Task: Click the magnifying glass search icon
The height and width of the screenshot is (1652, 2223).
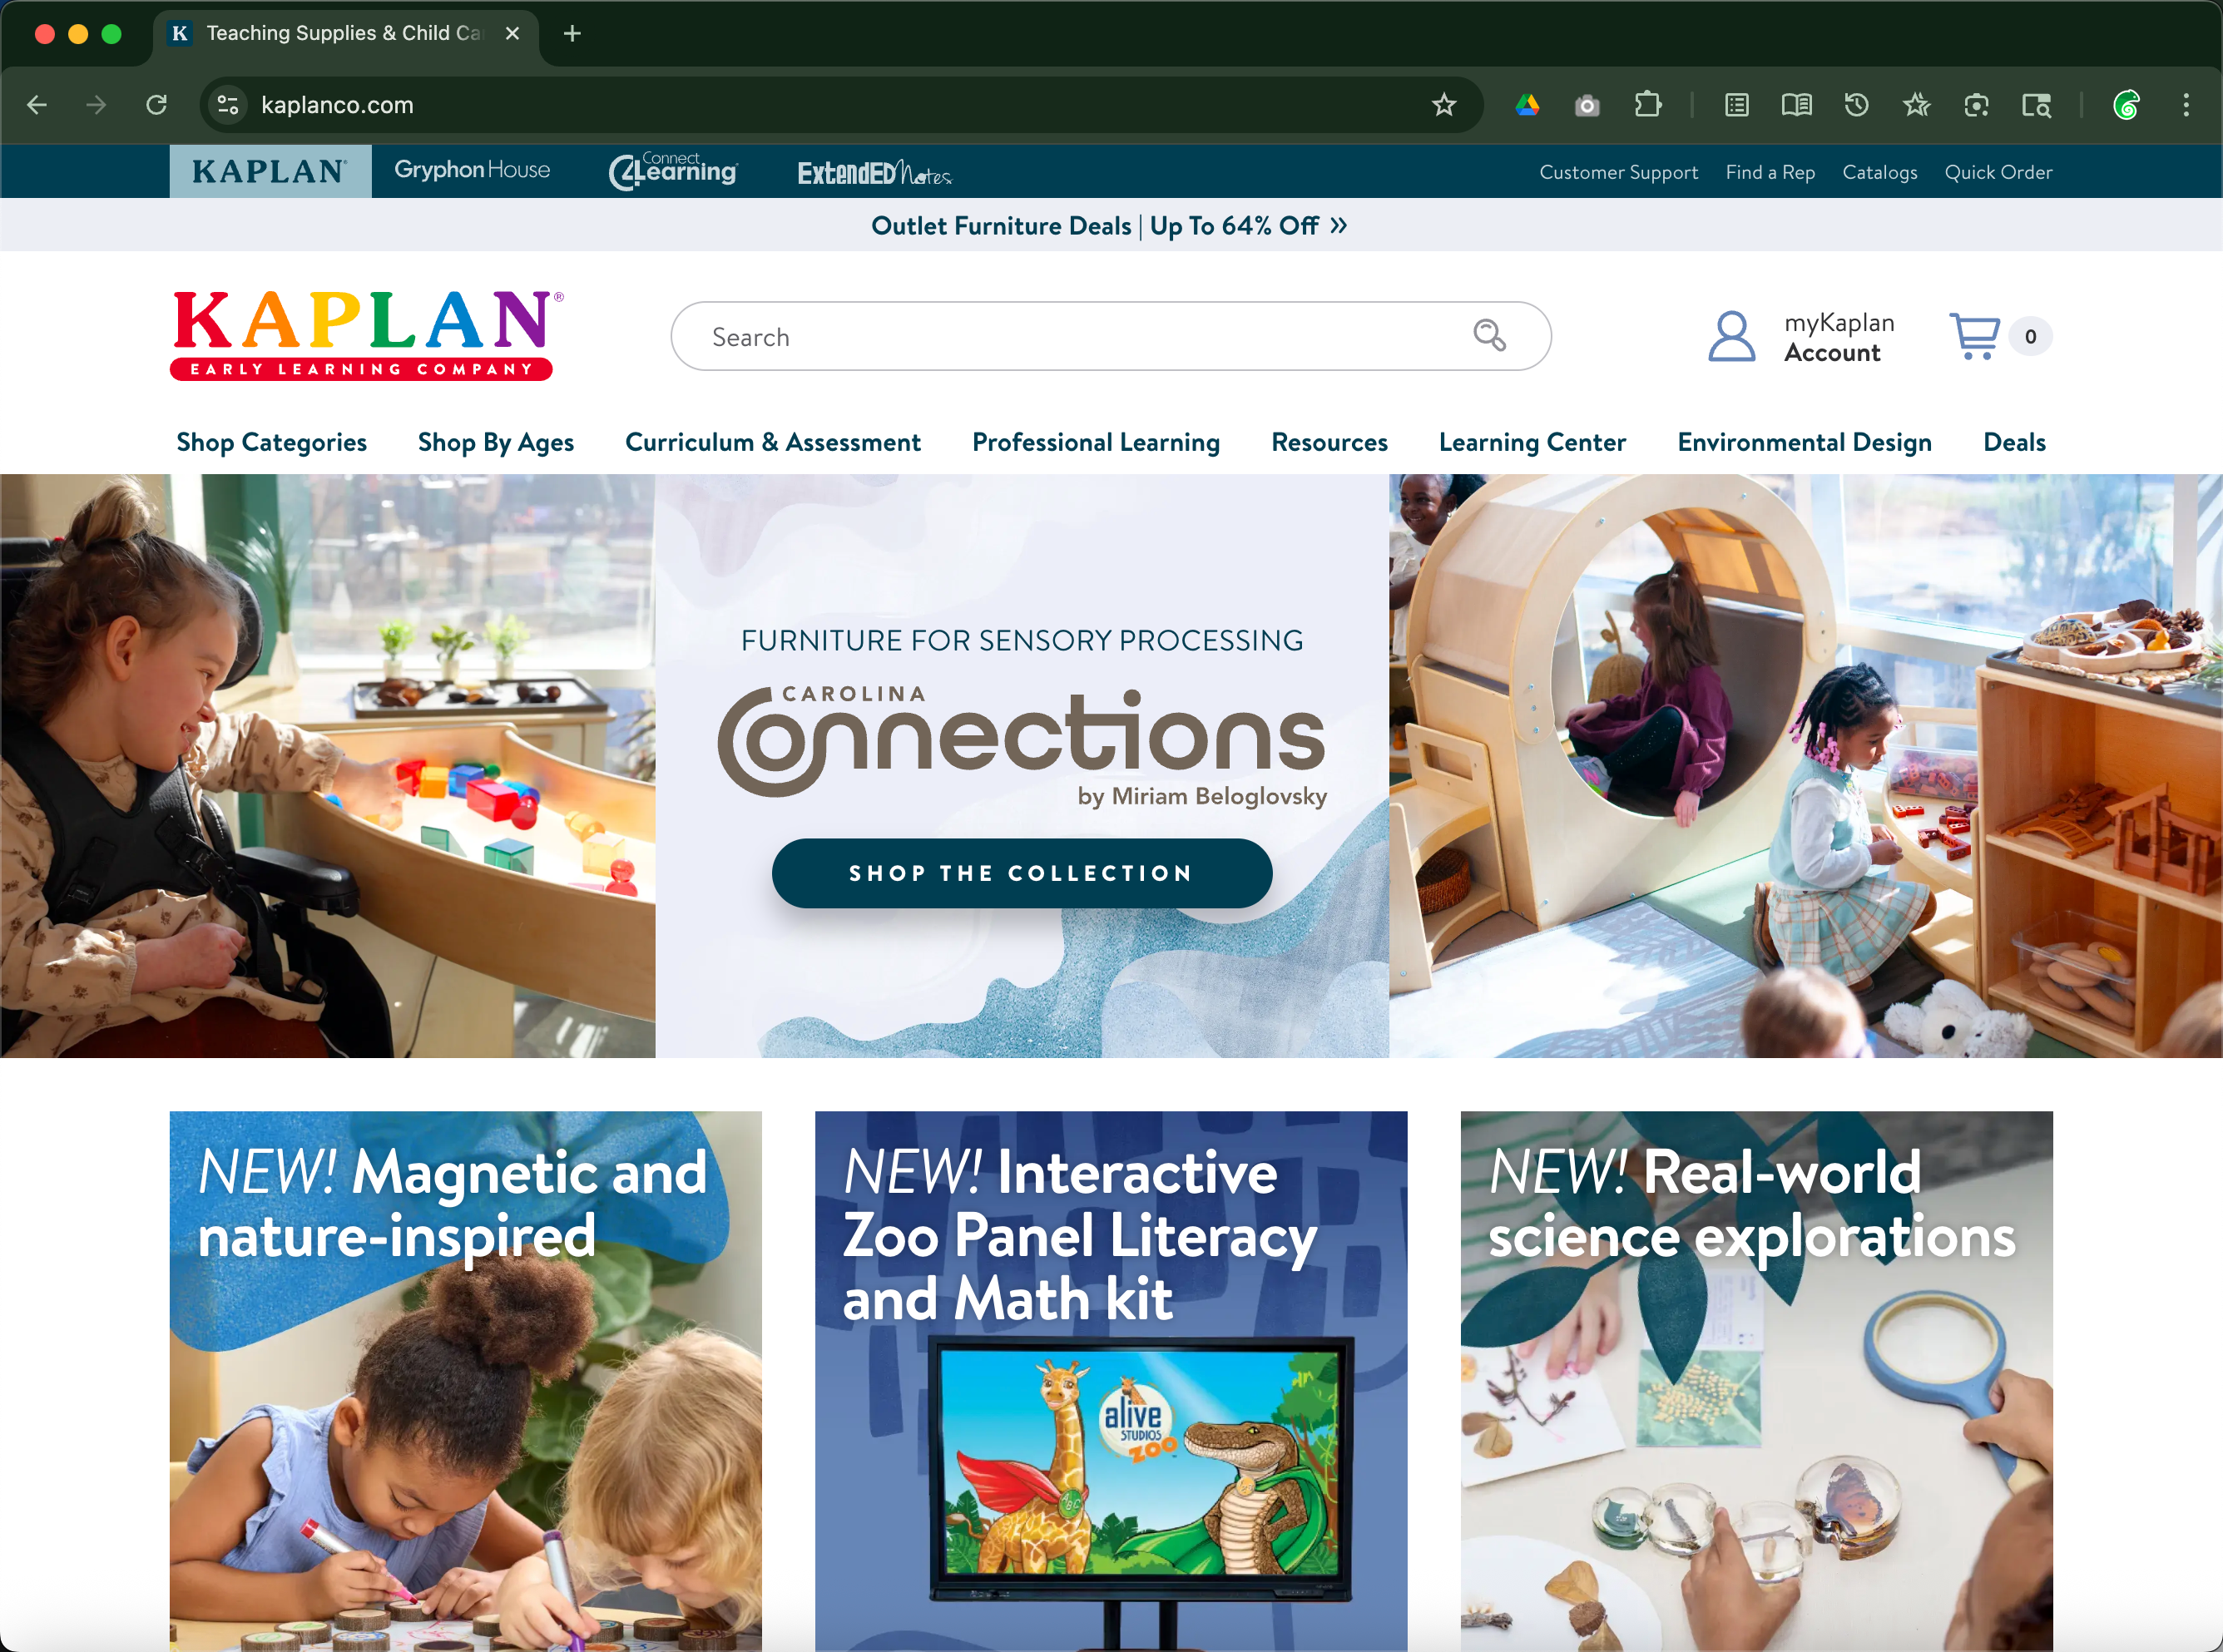Action: [x=1489, y=336]
